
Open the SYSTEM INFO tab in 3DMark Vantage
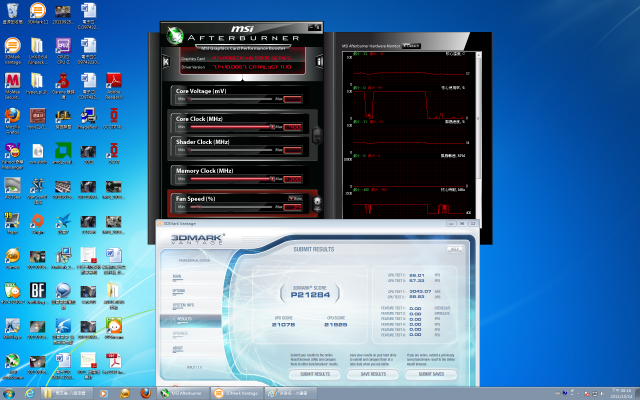click(183, 305)
